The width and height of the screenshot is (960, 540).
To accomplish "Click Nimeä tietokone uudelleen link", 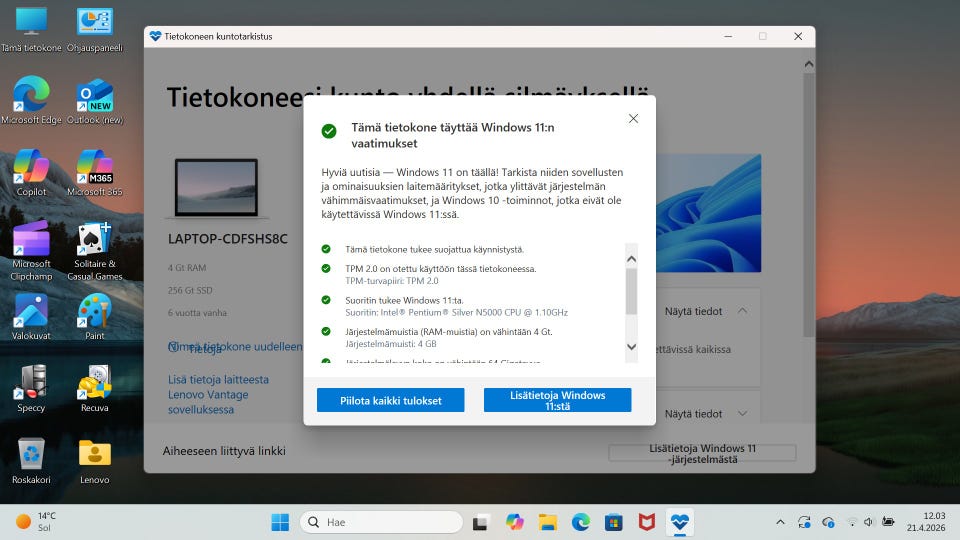I will (x=235, y=347).
